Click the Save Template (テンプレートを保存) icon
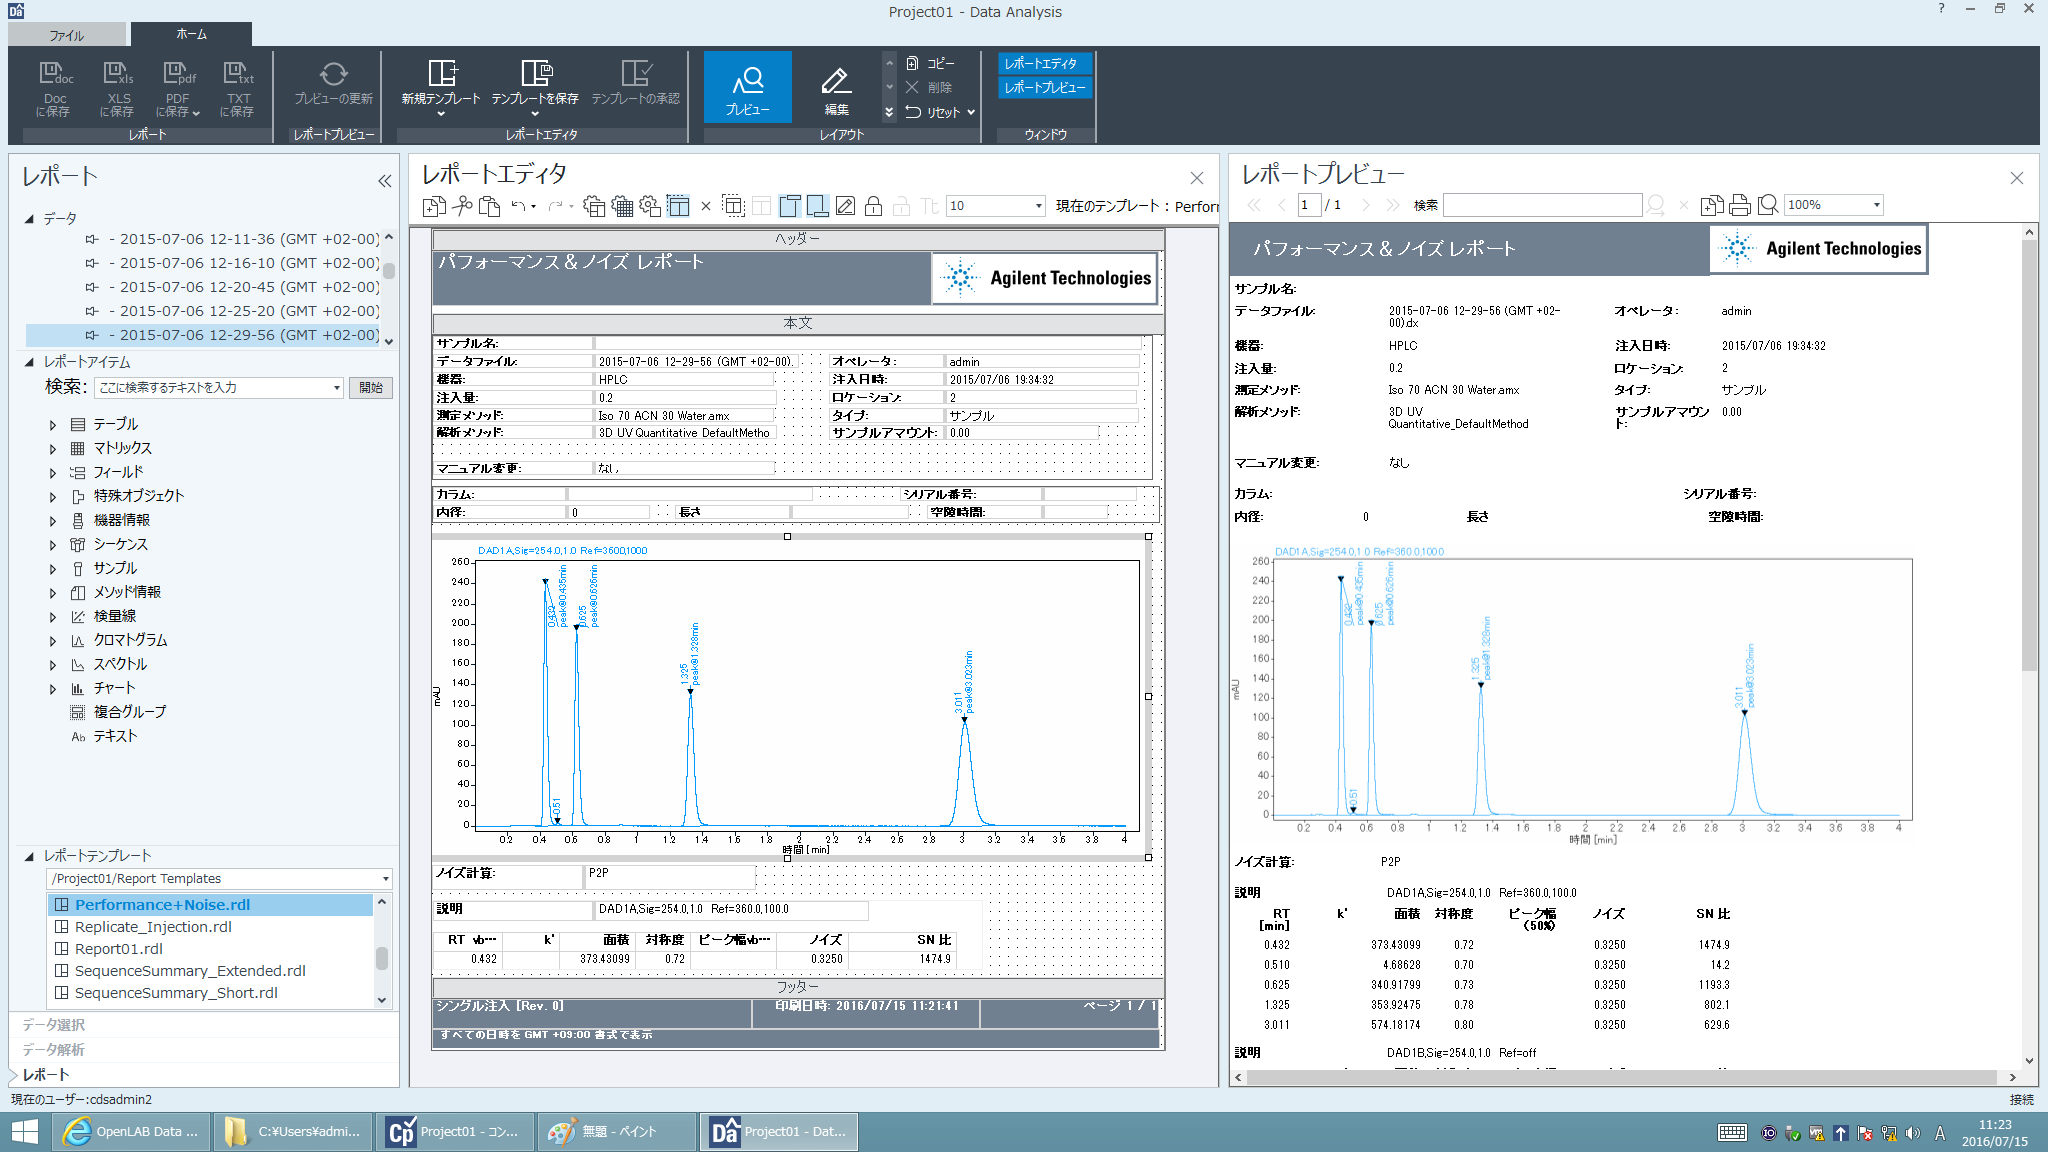Viewport: 2048px width, 1152px height. (535, 74)
